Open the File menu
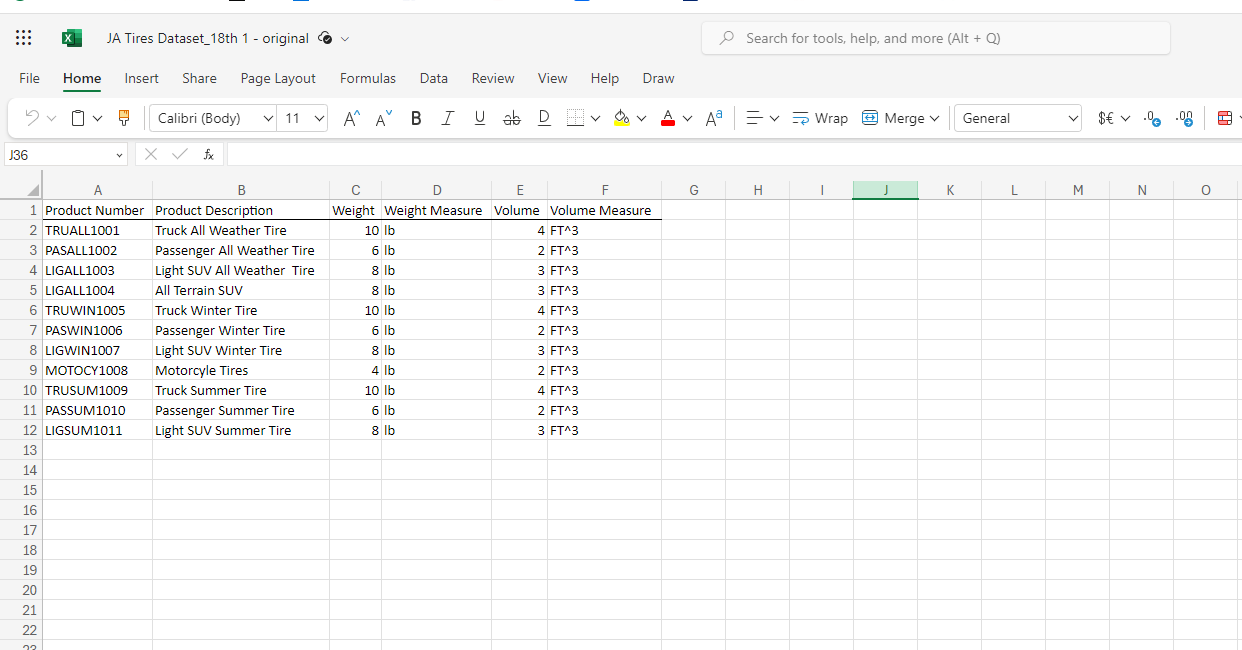 (30, 78)
